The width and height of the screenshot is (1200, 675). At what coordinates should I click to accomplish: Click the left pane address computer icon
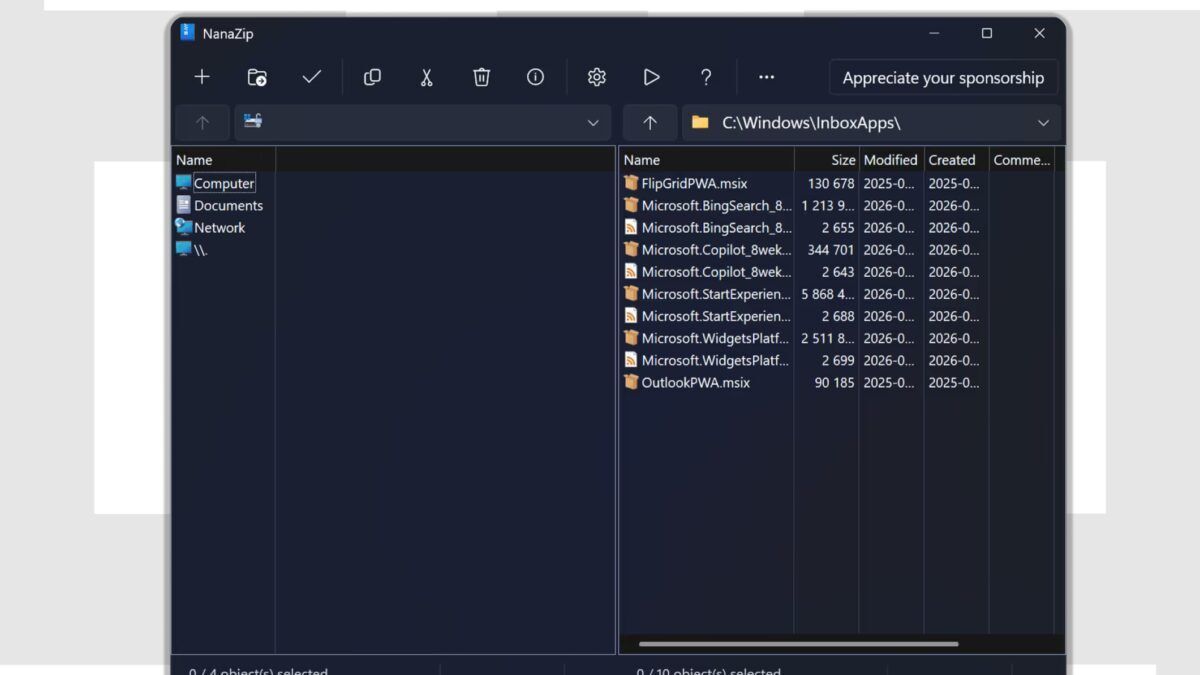[253, 121]
